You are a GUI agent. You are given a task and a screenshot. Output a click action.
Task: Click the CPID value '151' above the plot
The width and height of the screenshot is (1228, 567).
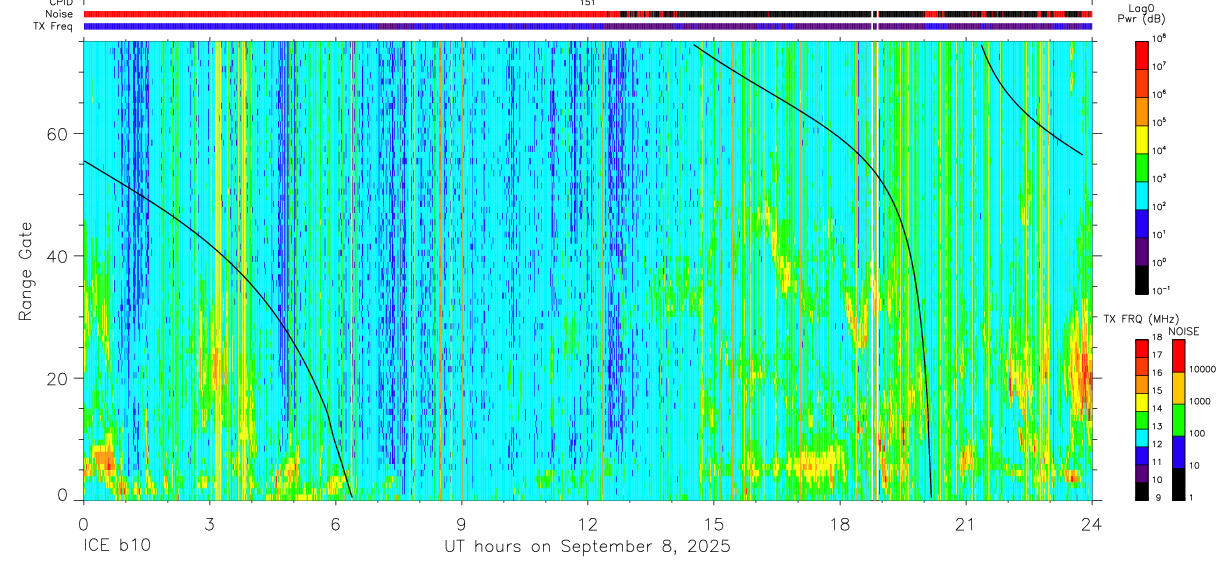(587, 3)
